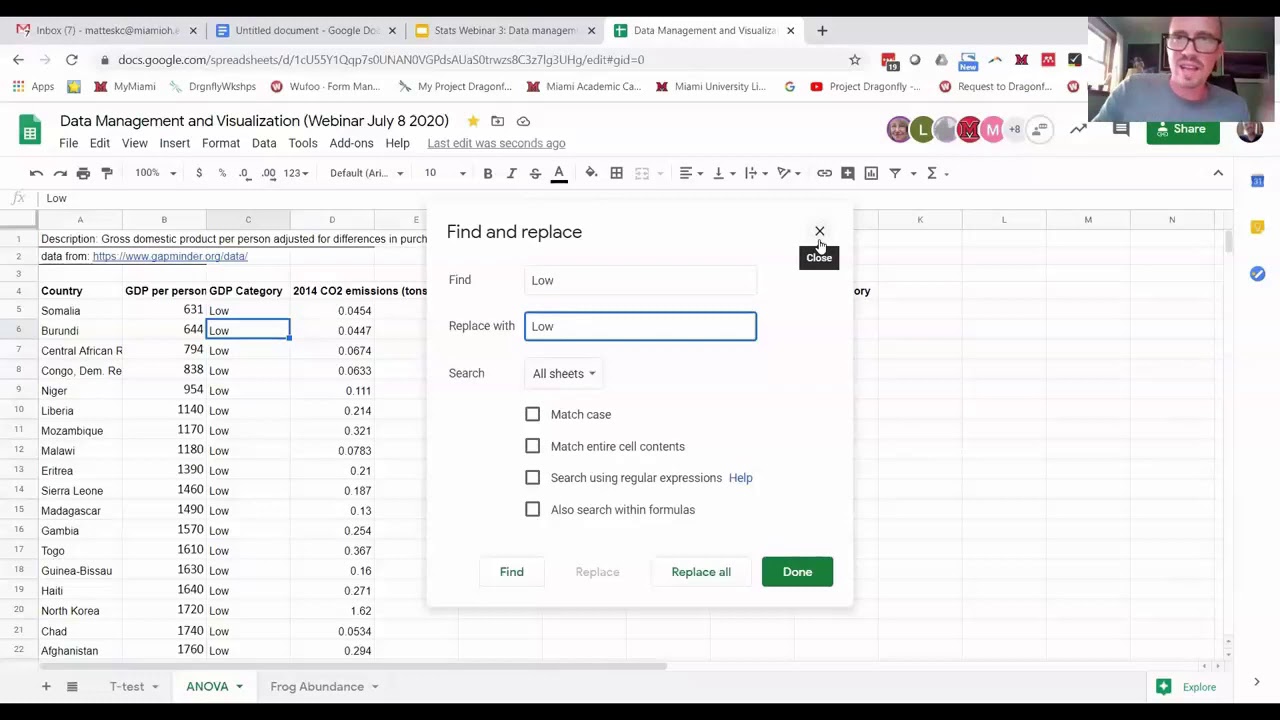The image size is (1280, 720).
Task: Open the text rotation dropdown
Action: coord(790,173)
